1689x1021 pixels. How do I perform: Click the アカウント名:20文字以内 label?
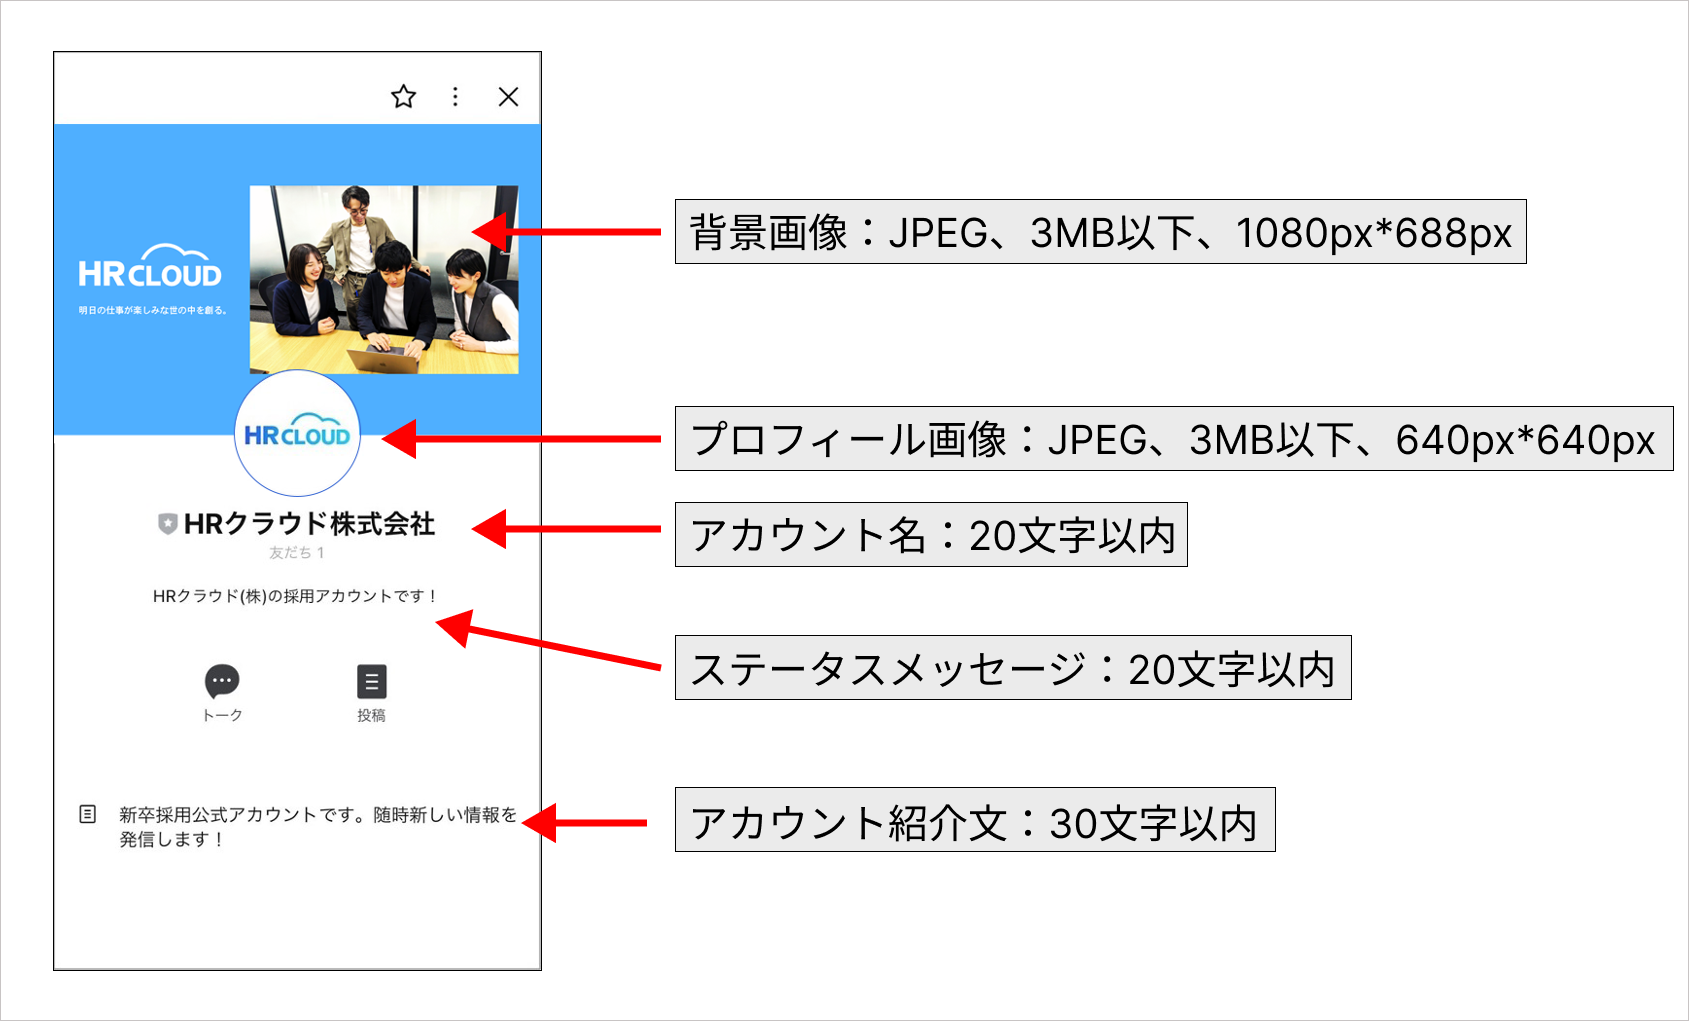[x=931, y=535]
